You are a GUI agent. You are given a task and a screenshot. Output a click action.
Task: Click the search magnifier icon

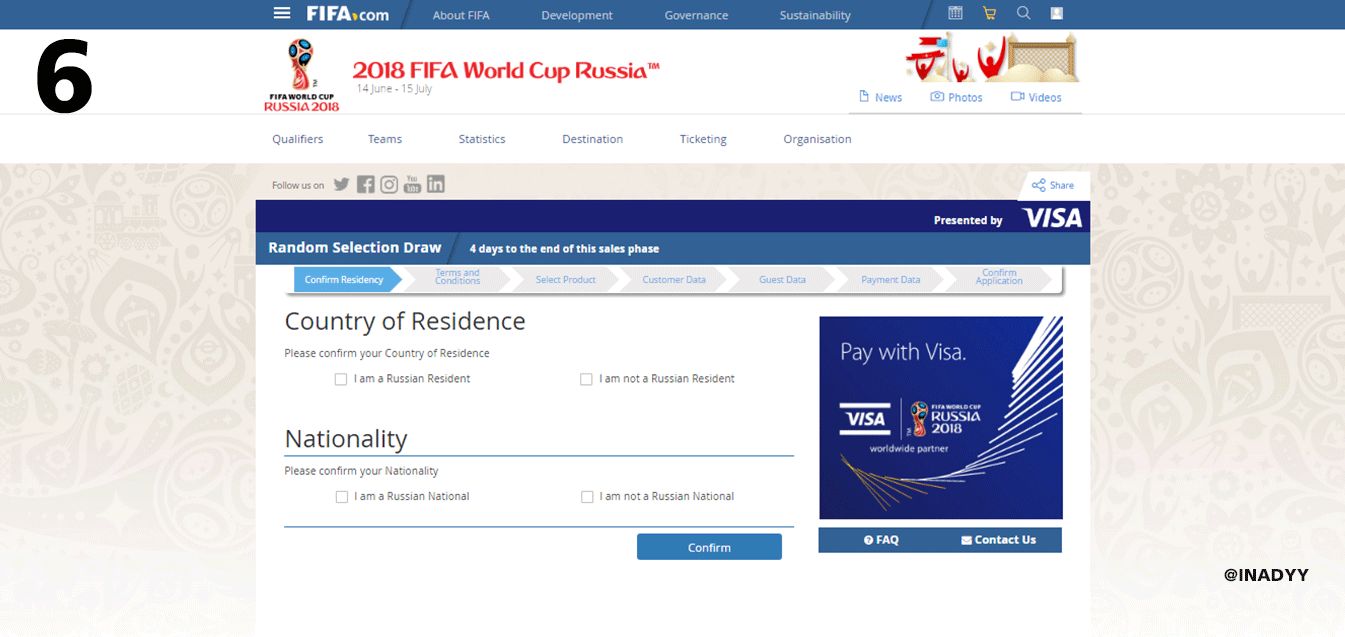click(x=1023, y=13)
